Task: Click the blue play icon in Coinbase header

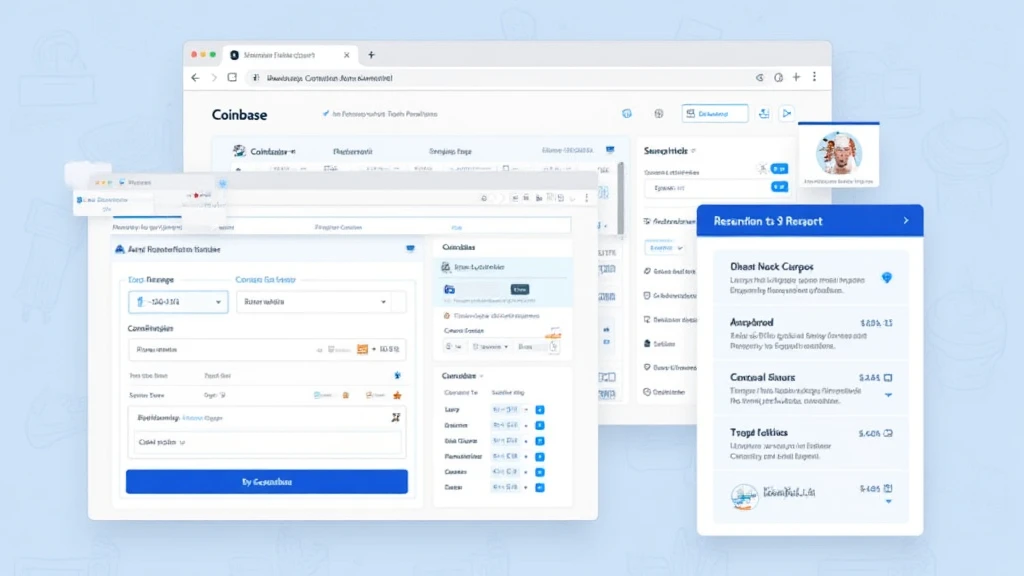Action: point(787,114)
